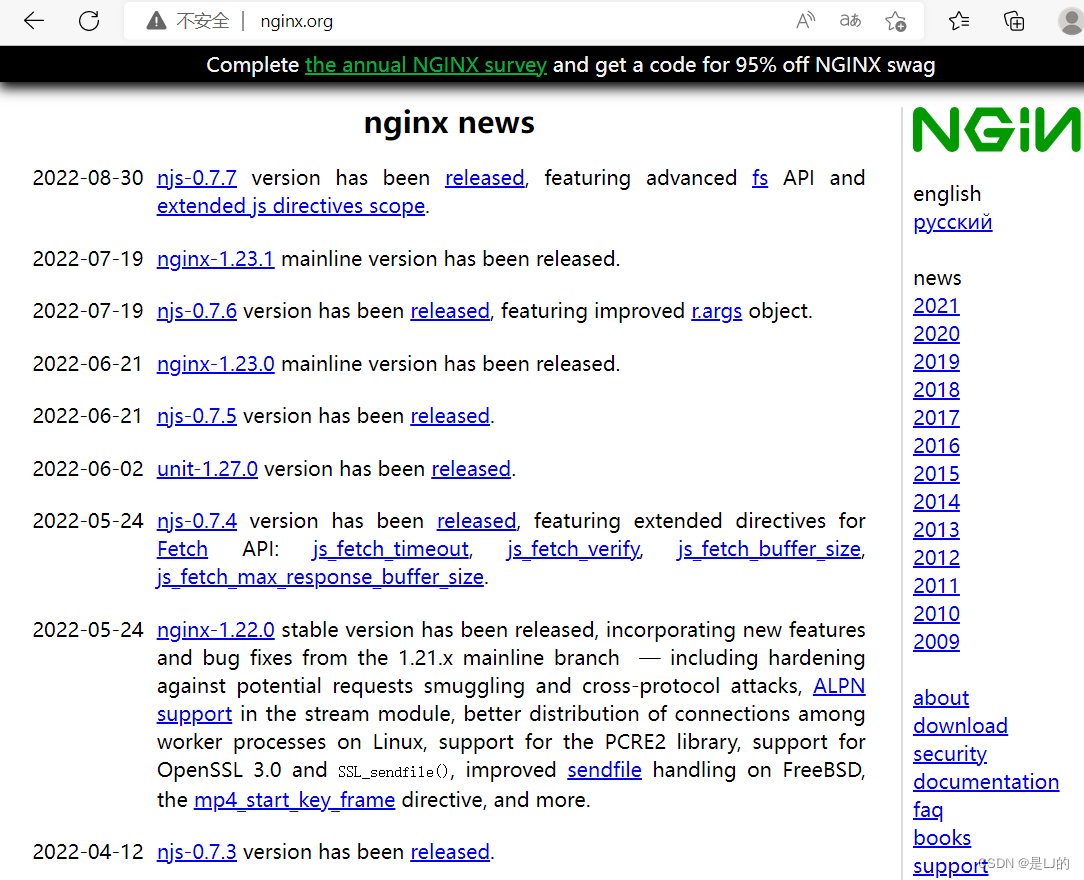
Task: Activate the Read aloud feature
Action: coord(805,20)
